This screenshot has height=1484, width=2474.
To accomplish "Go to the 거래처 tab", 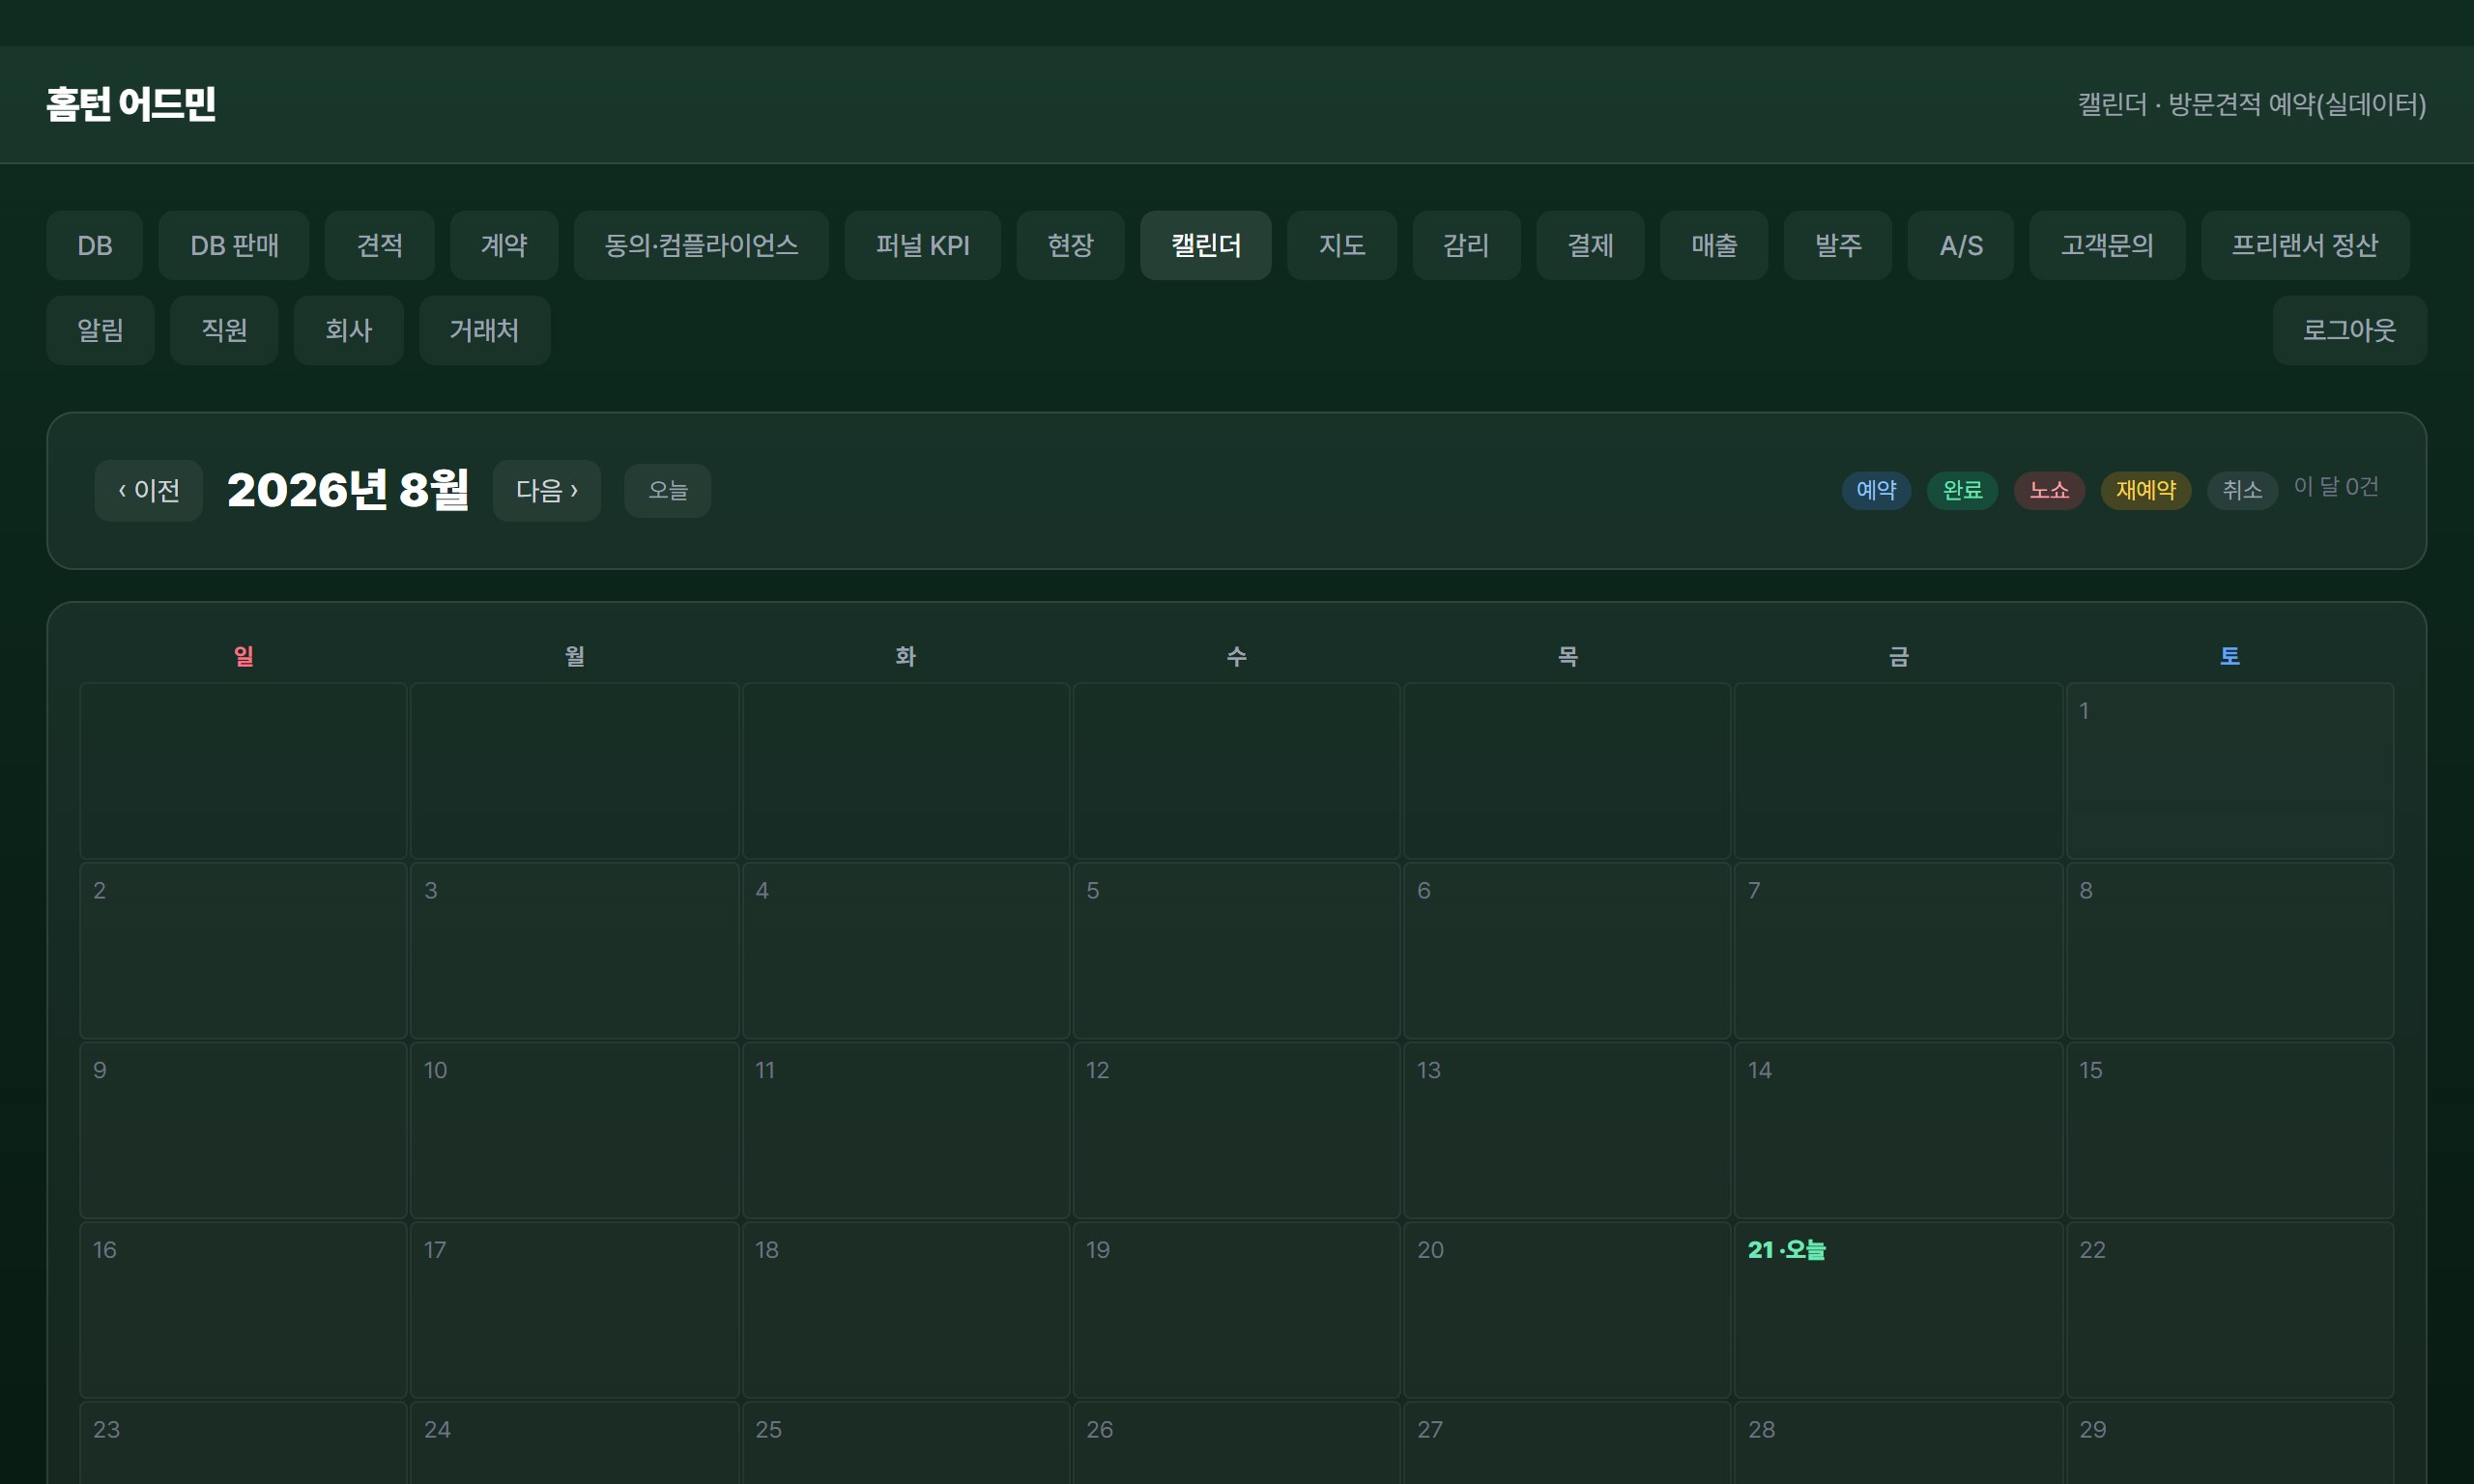I will click(x=484, y=330).
